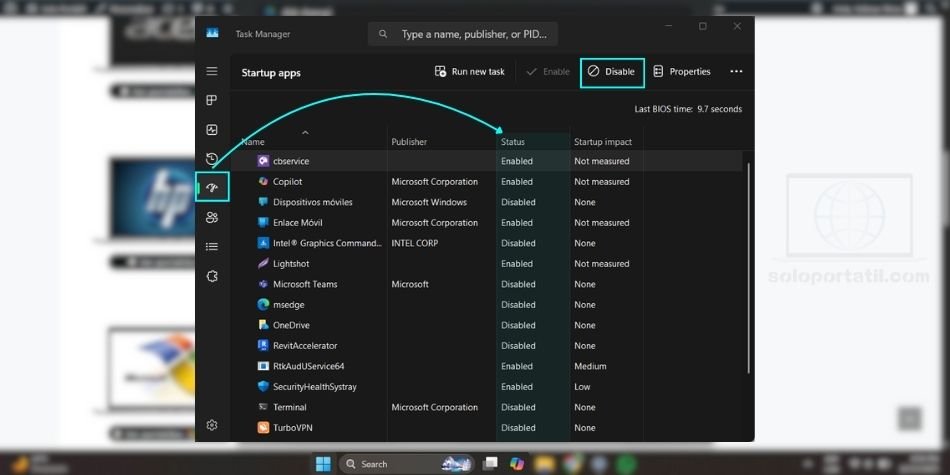Open the more options ellipsis menu

(736, 72)
